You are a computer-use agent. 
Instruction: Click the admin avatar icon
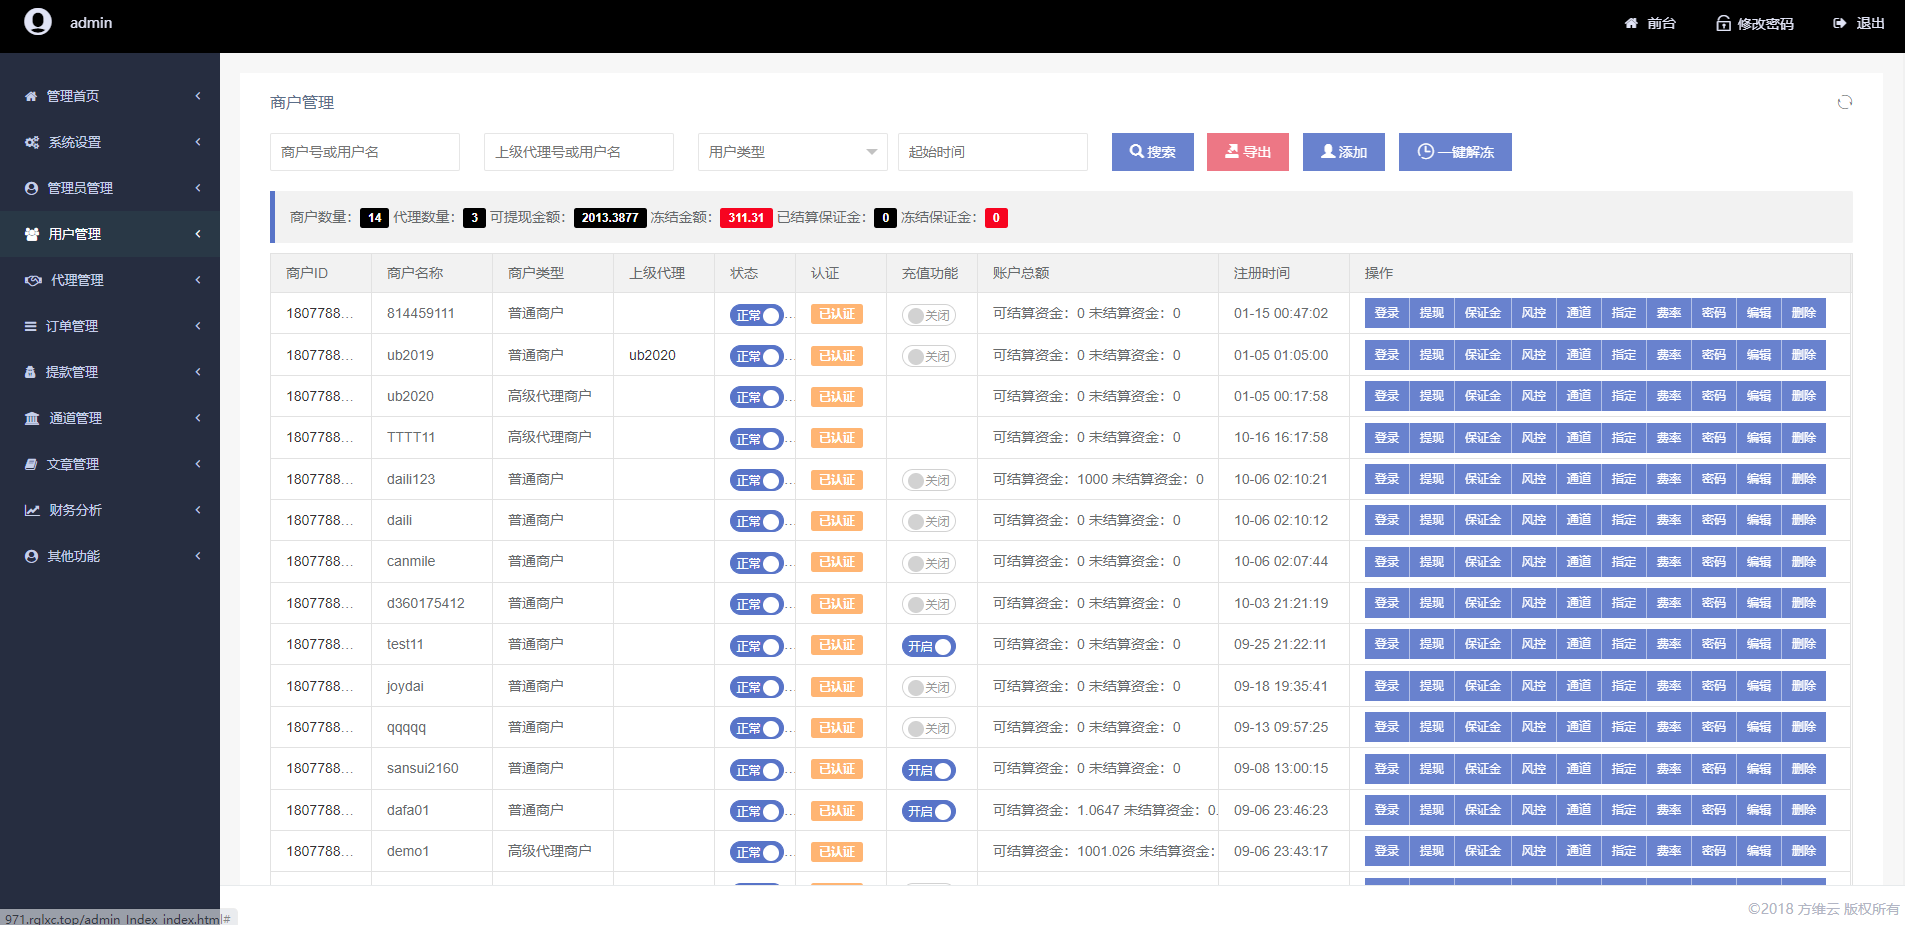point(38,22)
